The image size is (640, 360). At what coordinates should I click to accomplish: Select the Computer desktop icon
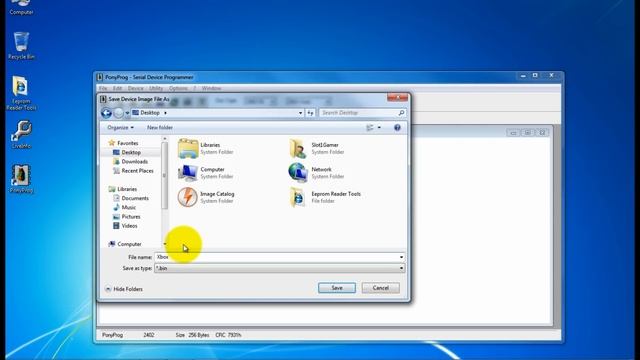(x=21, y=7)
